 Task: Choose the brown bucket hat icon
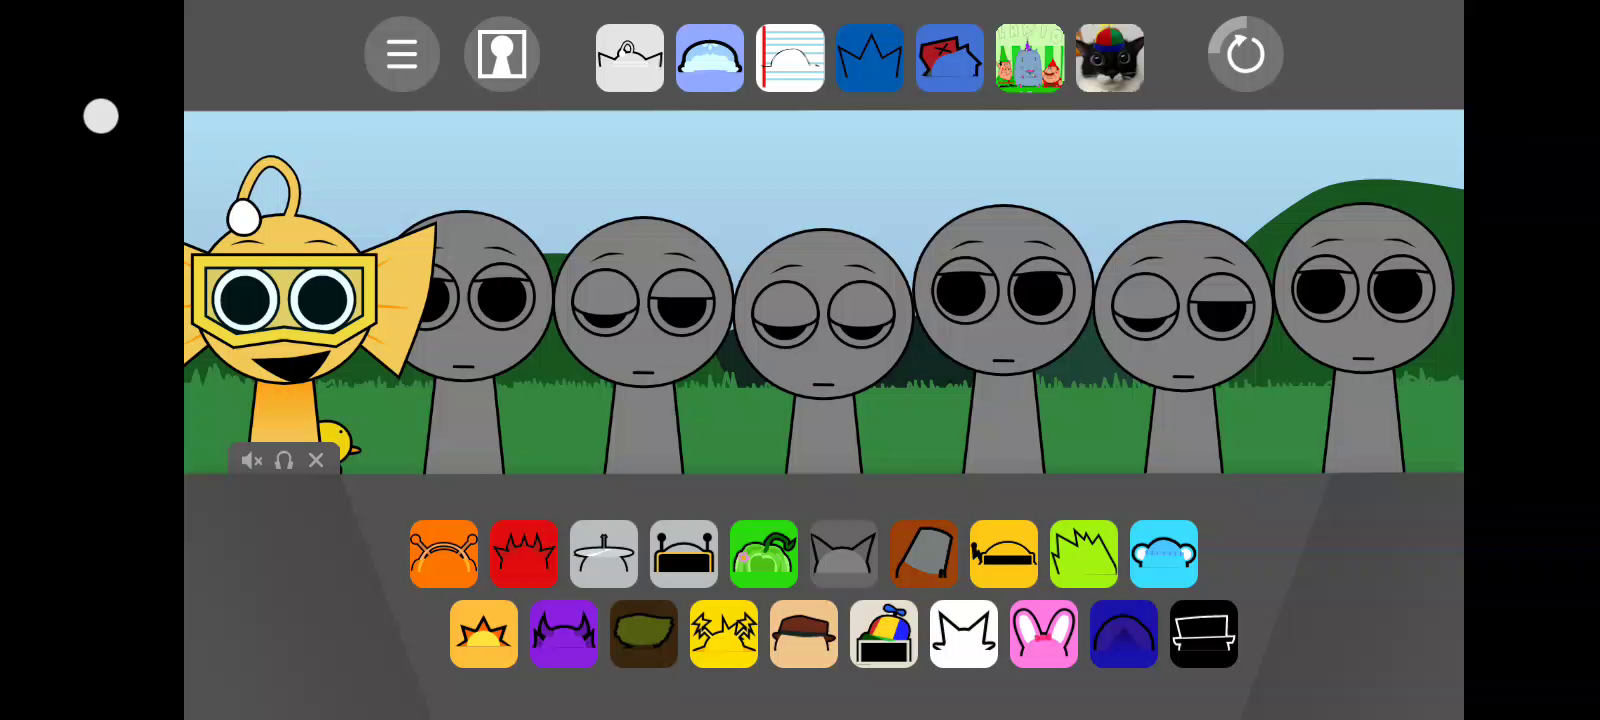tap(924, 554)
